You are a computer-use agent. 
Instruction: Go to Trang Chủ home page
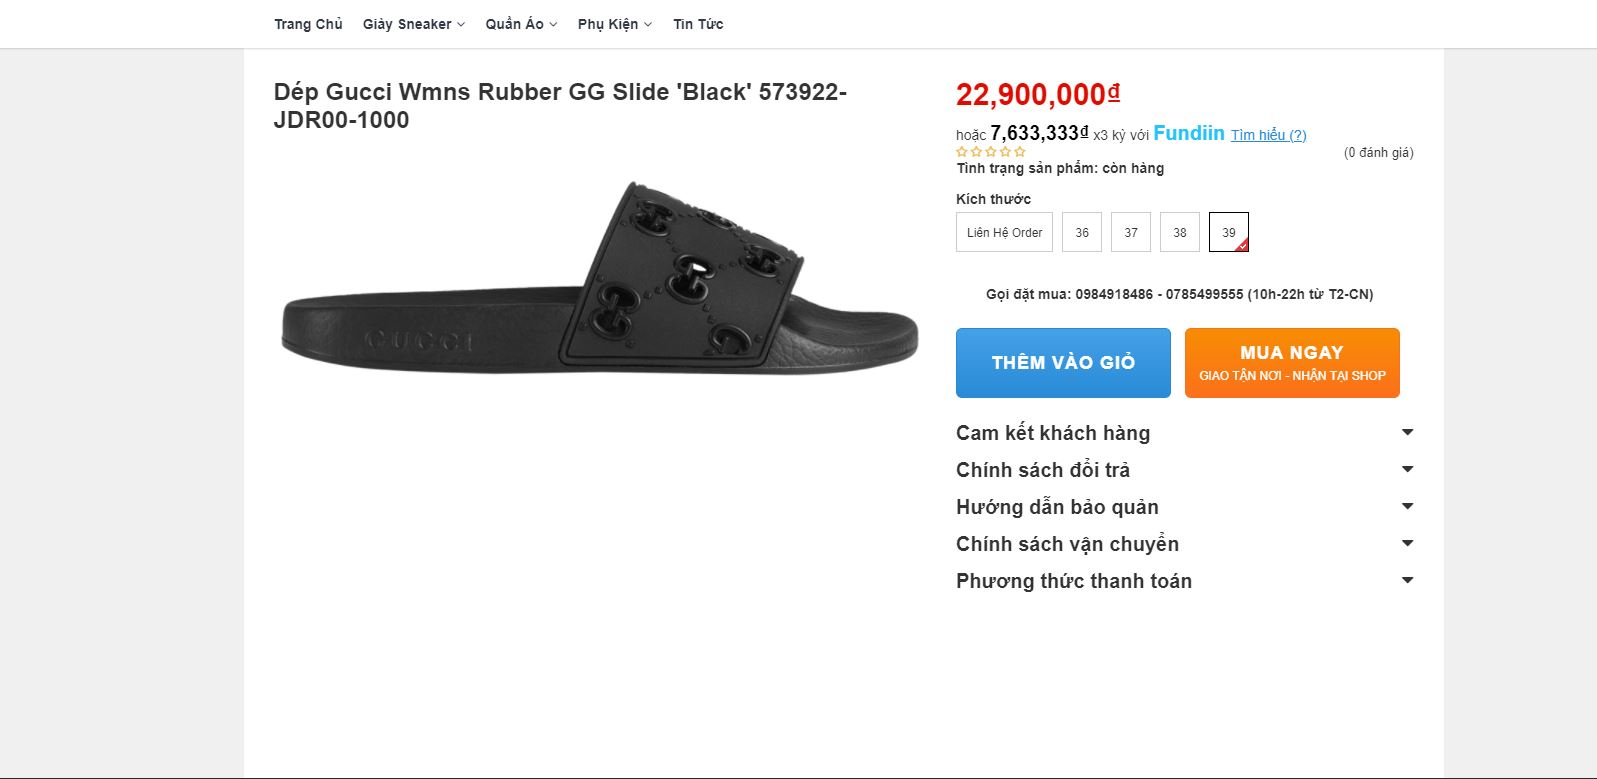click(308, 24)
